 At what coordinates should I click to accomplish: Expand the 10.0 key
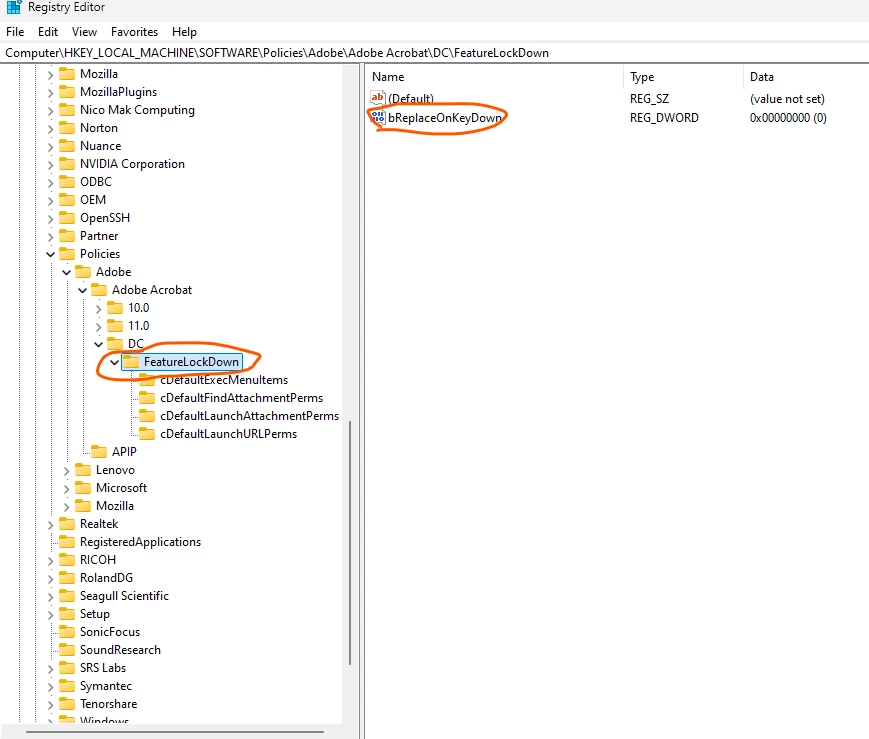pos(98,309)
